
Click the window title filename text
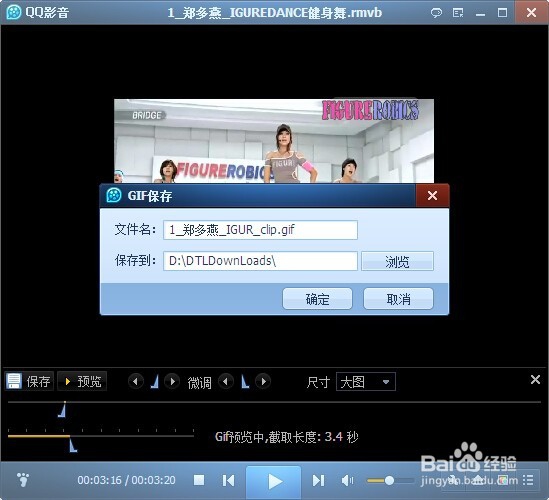[x=274, y=13]
